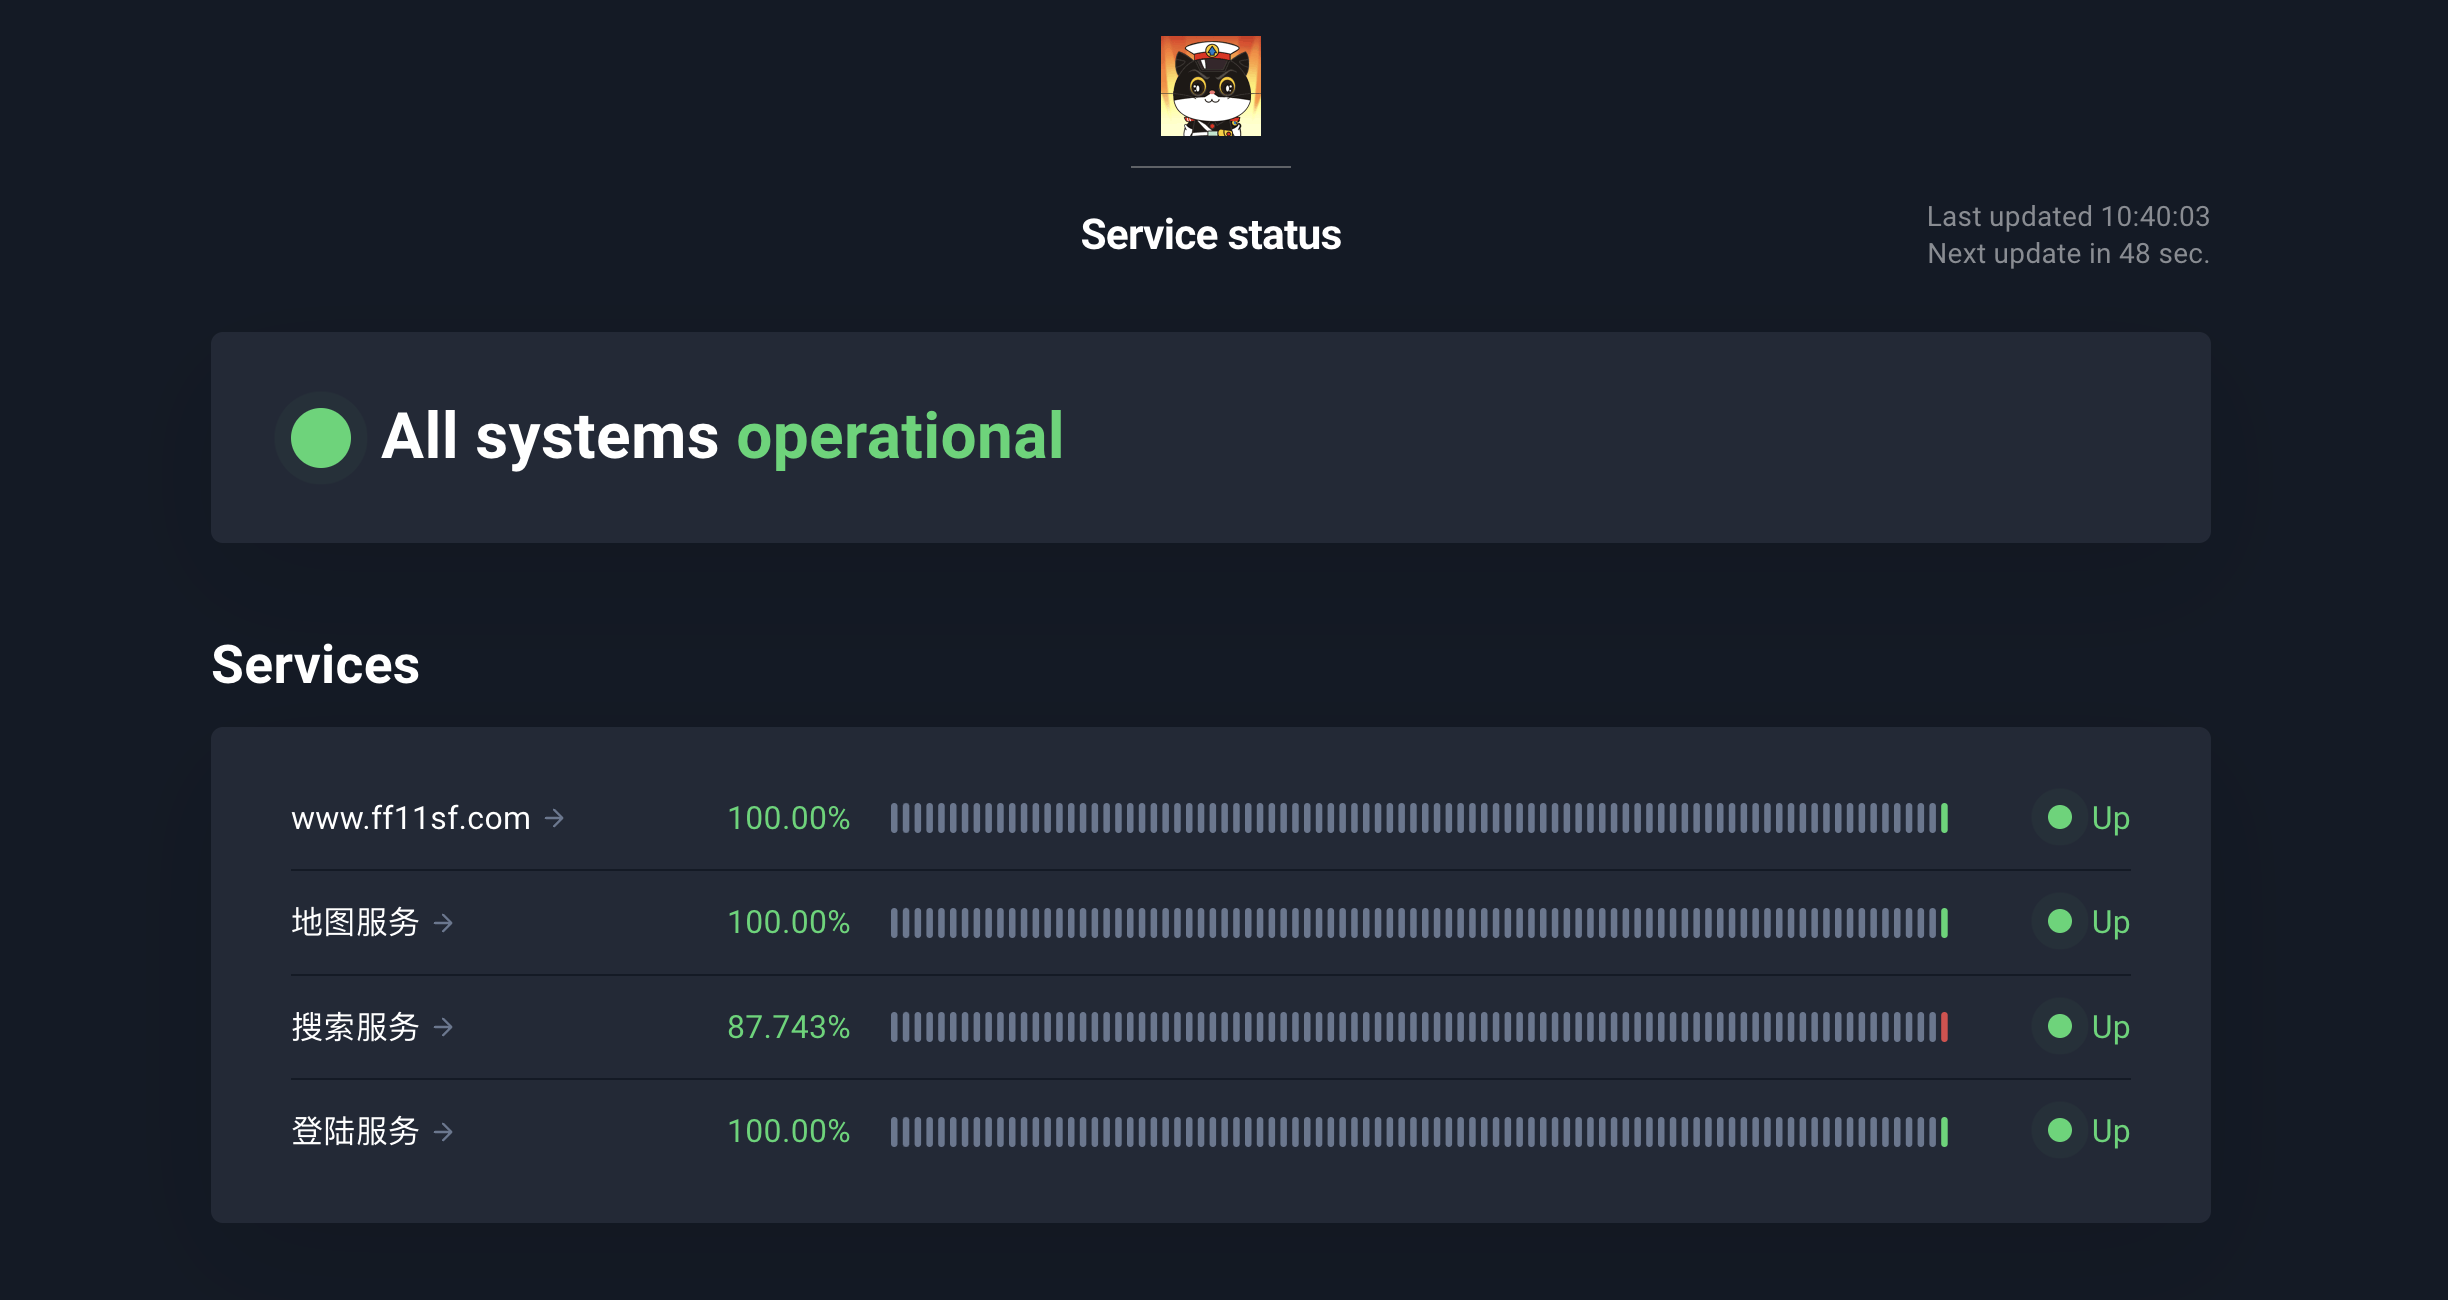Click the green Up dot for 登陆服务
Viewport: 2448px width, 1300px height.
click(2059, 1131)
